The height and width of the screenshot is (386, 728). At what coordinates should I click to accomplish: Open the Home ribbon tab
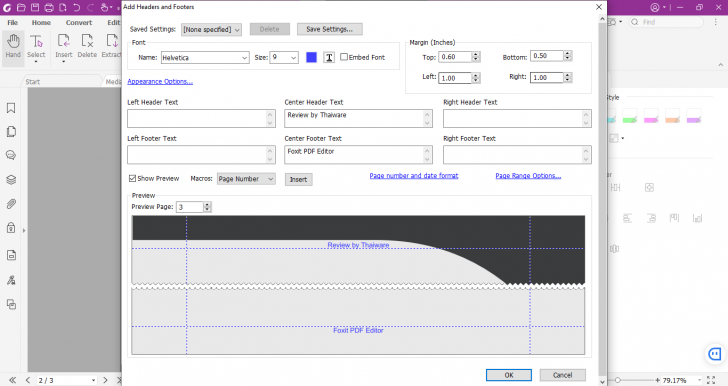tap(41, 22)
